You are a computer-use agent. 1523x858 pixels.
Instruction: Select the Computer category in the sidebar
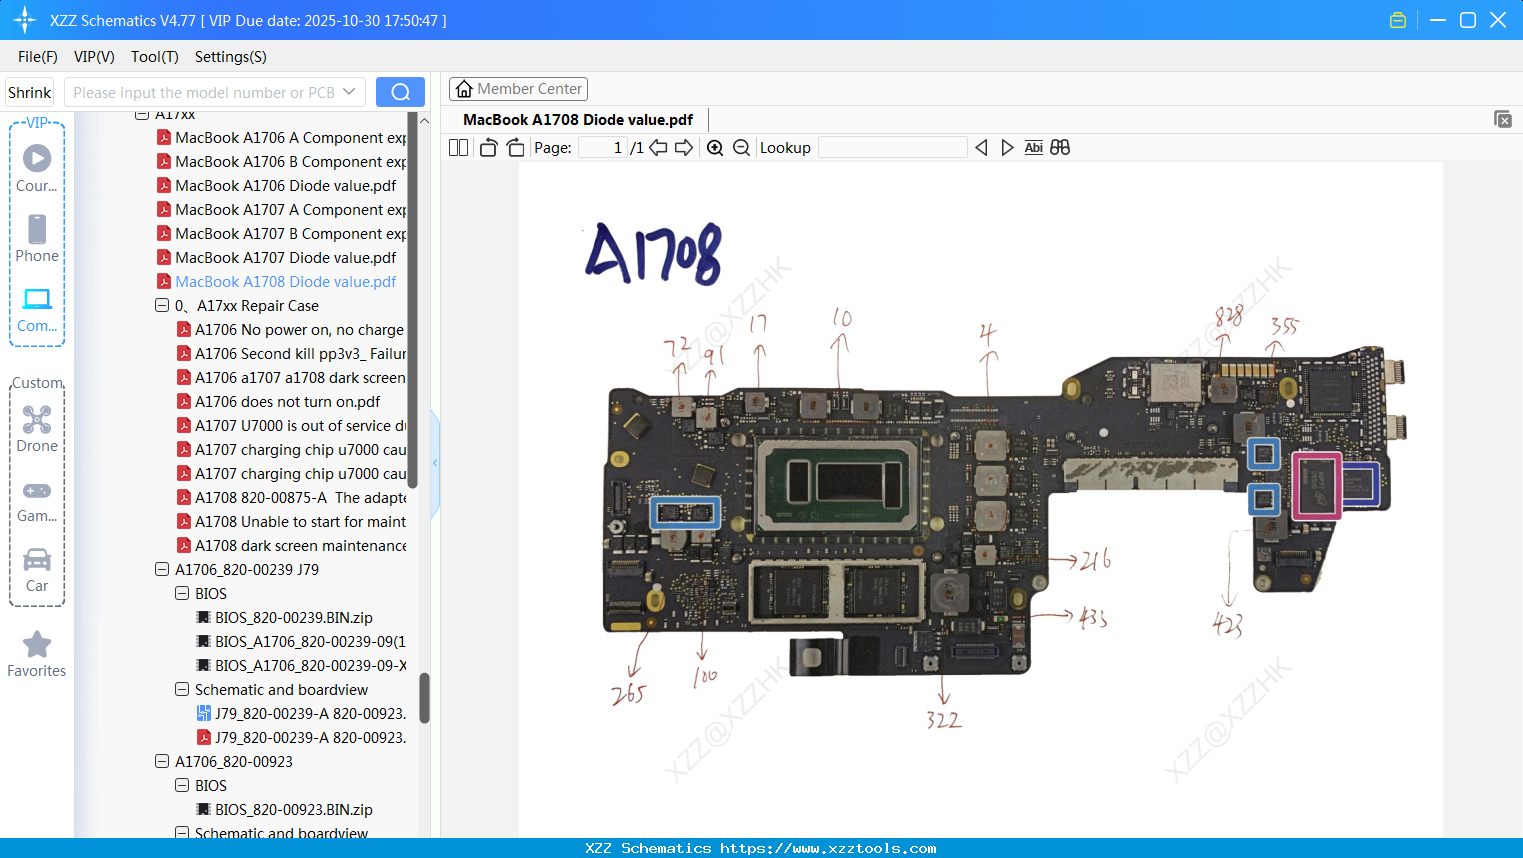click(37, 310)
